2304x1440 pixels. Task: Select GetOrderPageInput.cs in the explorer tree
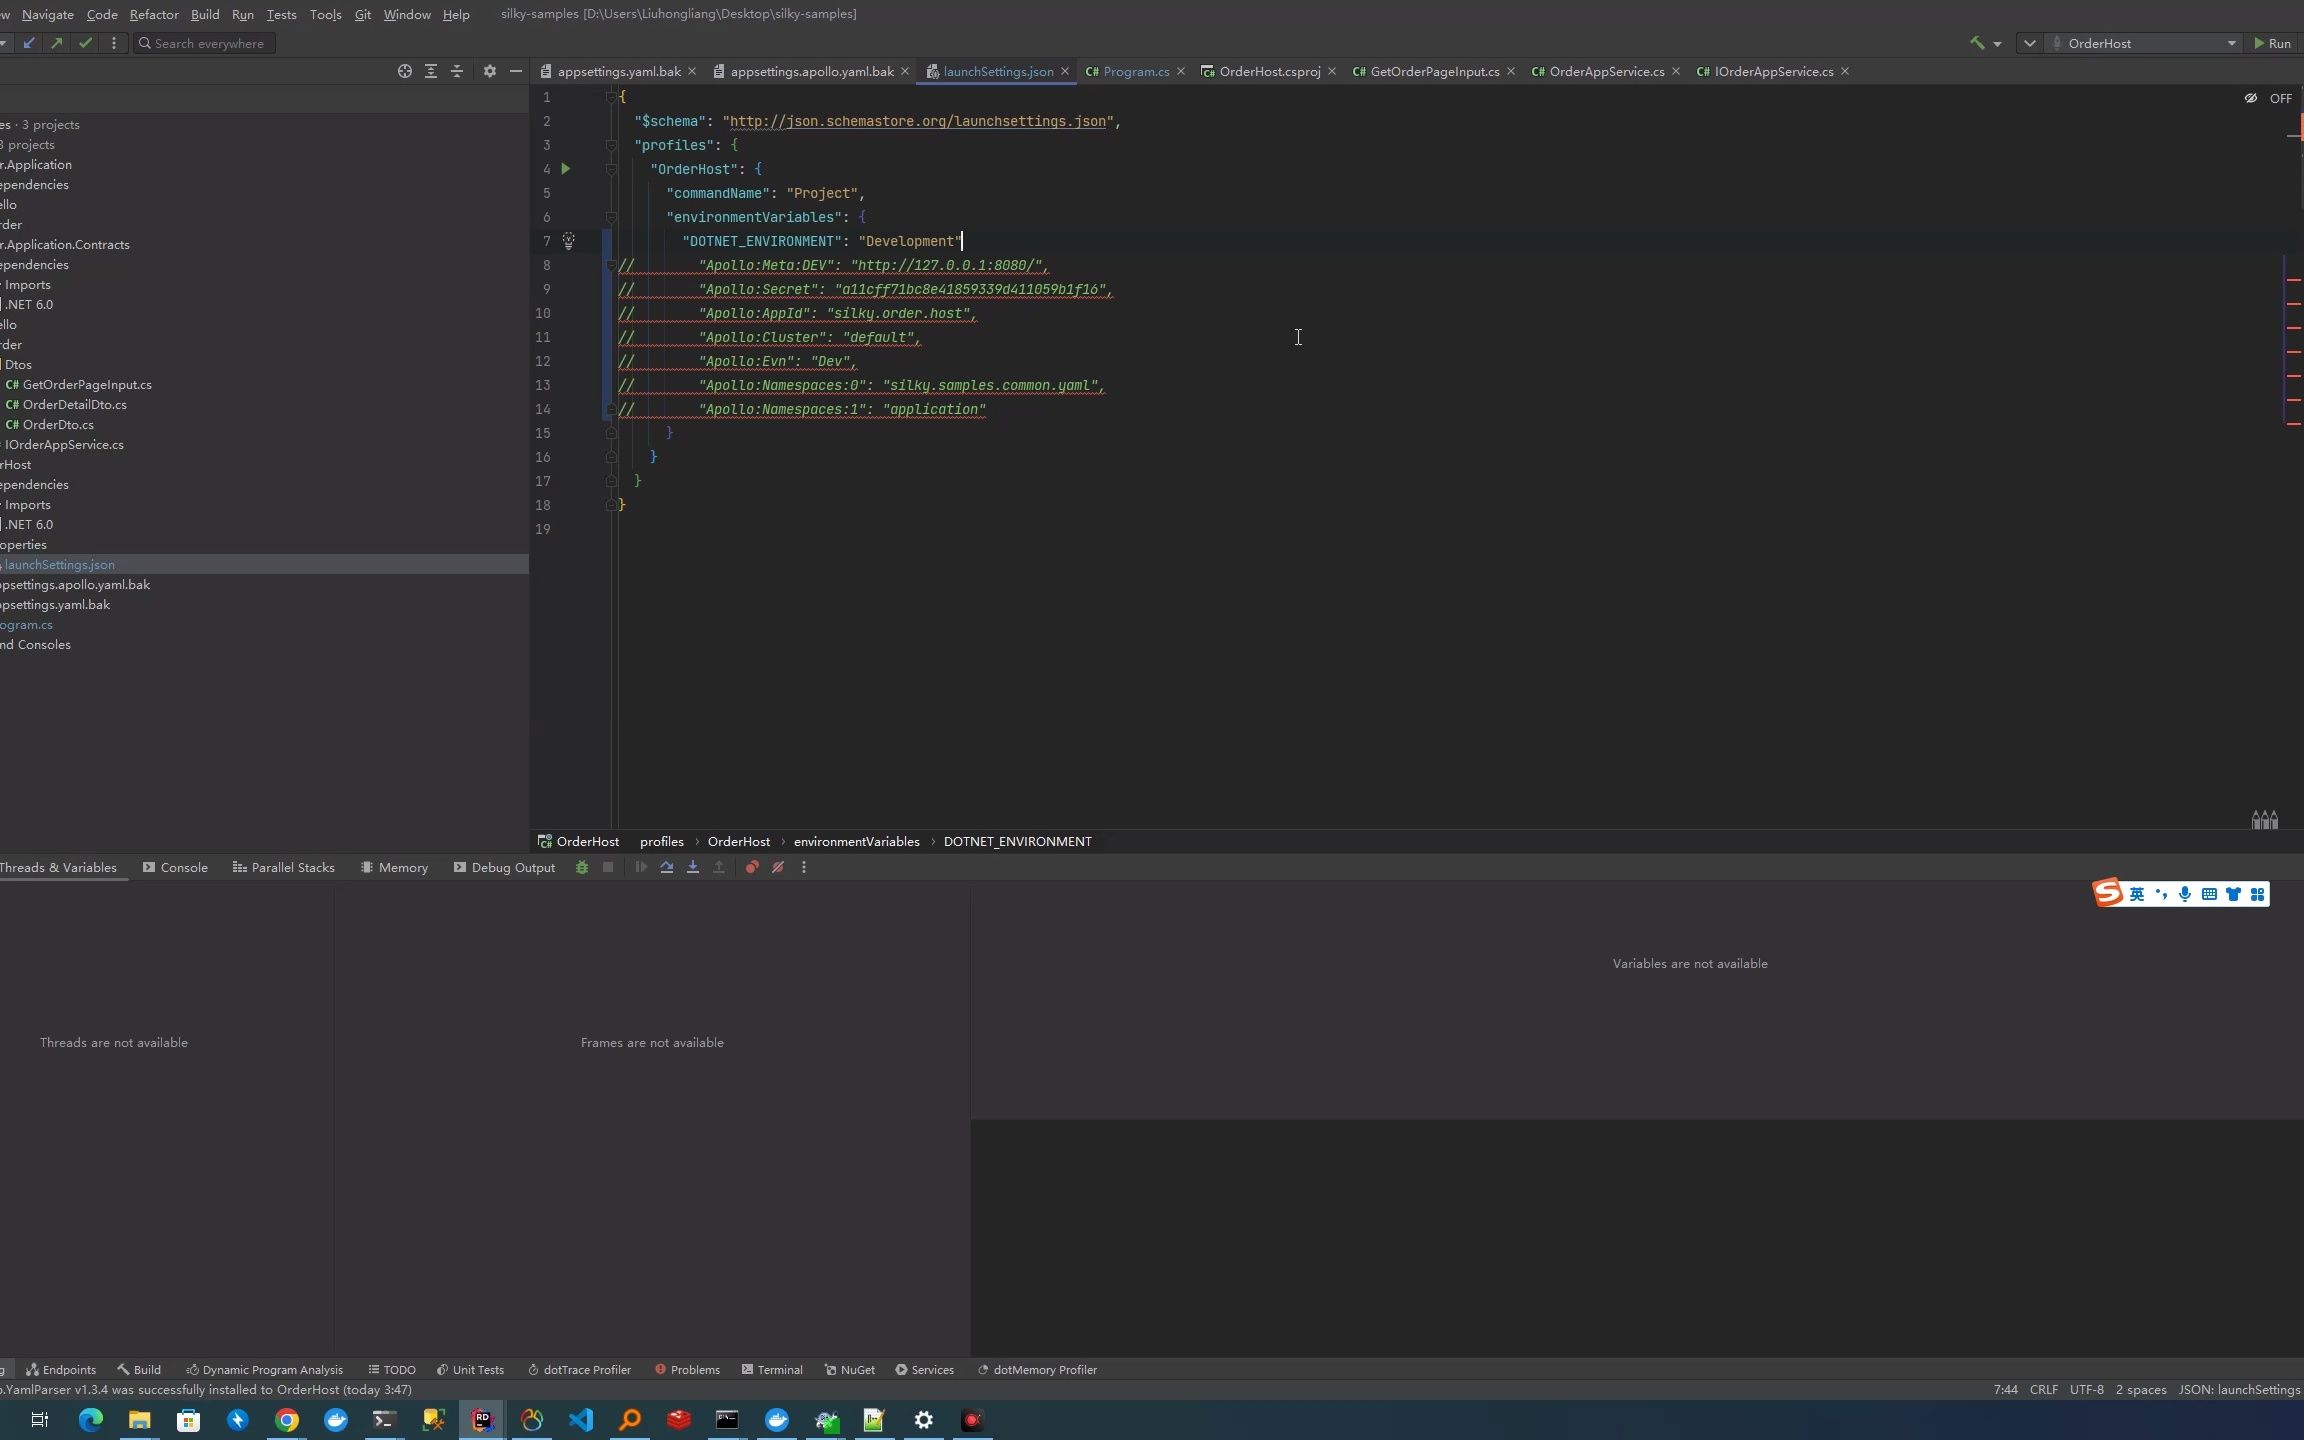click(x=87, y=385)
